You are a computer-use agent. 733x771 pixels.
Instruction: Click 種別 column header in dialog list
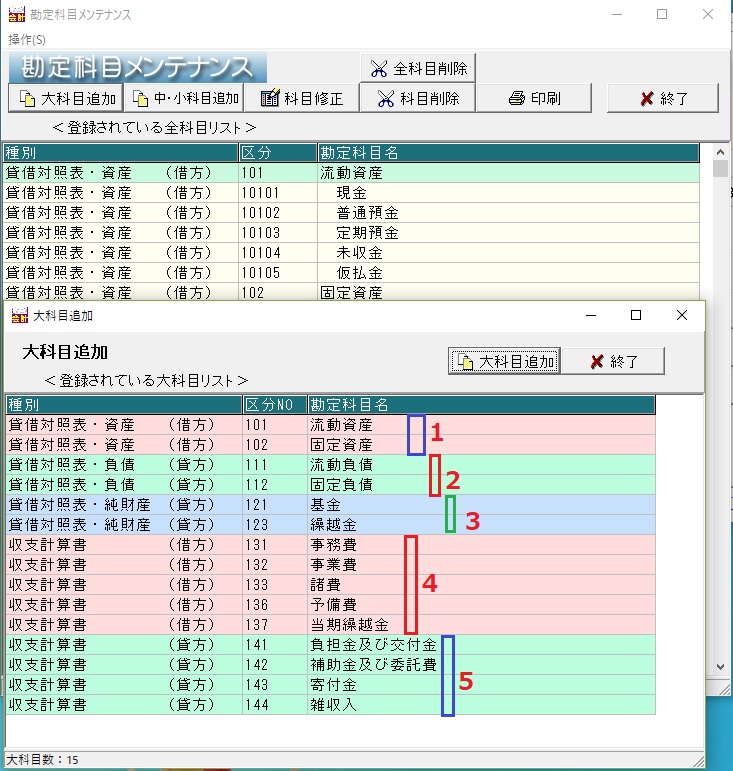[124, 405]
